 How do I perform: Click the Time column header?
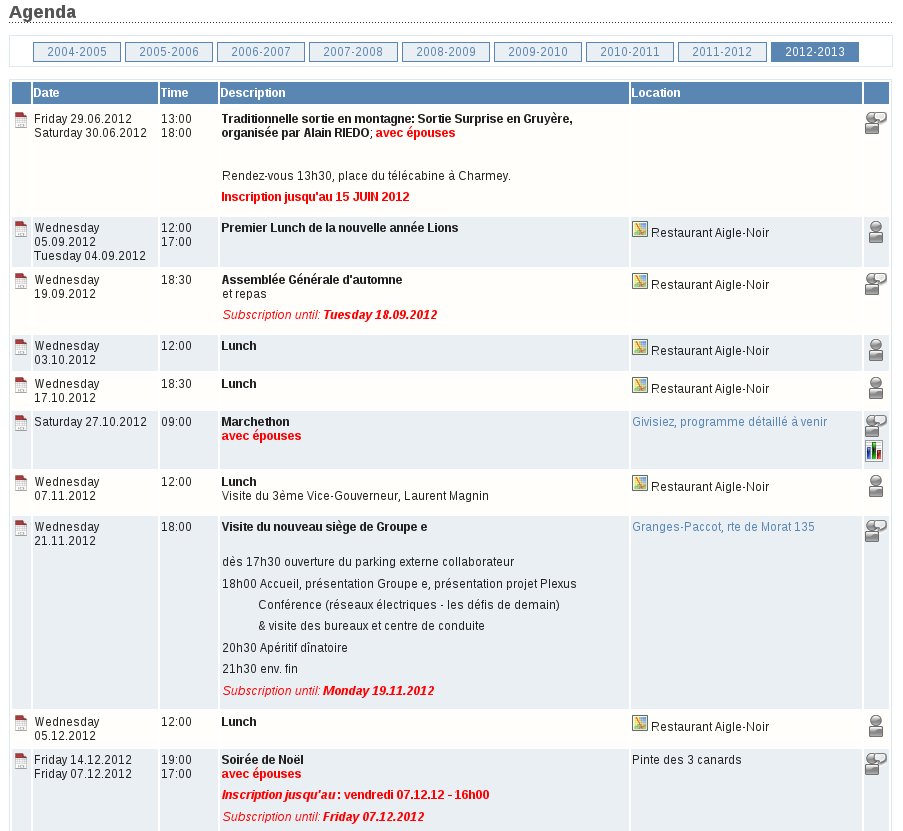188,93
